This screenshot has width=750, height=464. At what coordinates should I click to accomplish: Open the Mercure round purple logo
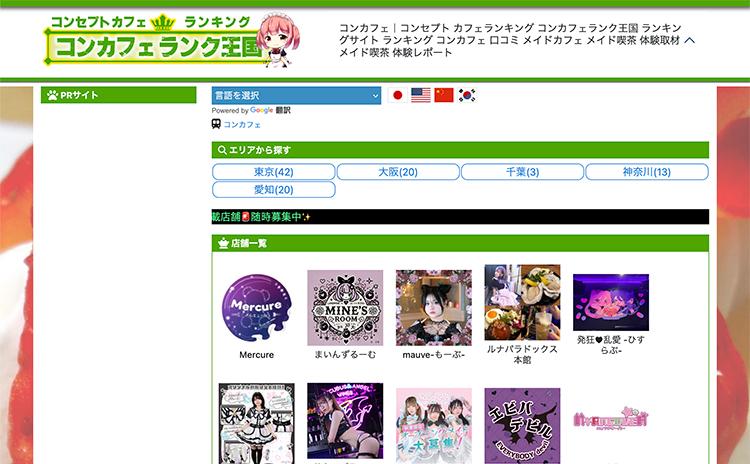(256, 308)
